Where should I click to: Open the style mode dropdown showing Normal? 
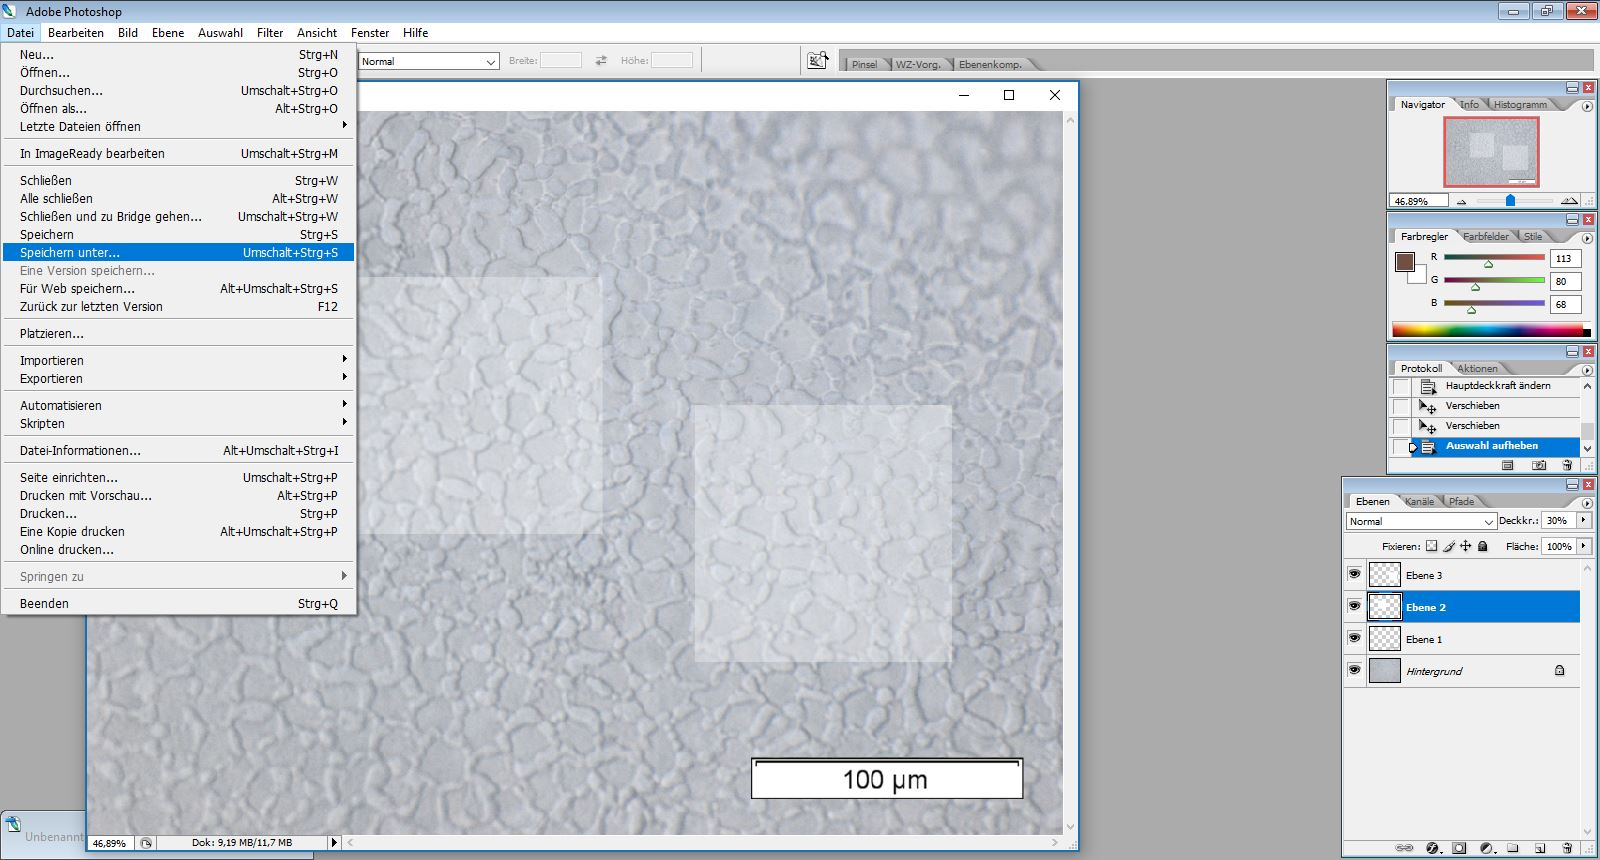coord(428,61)
